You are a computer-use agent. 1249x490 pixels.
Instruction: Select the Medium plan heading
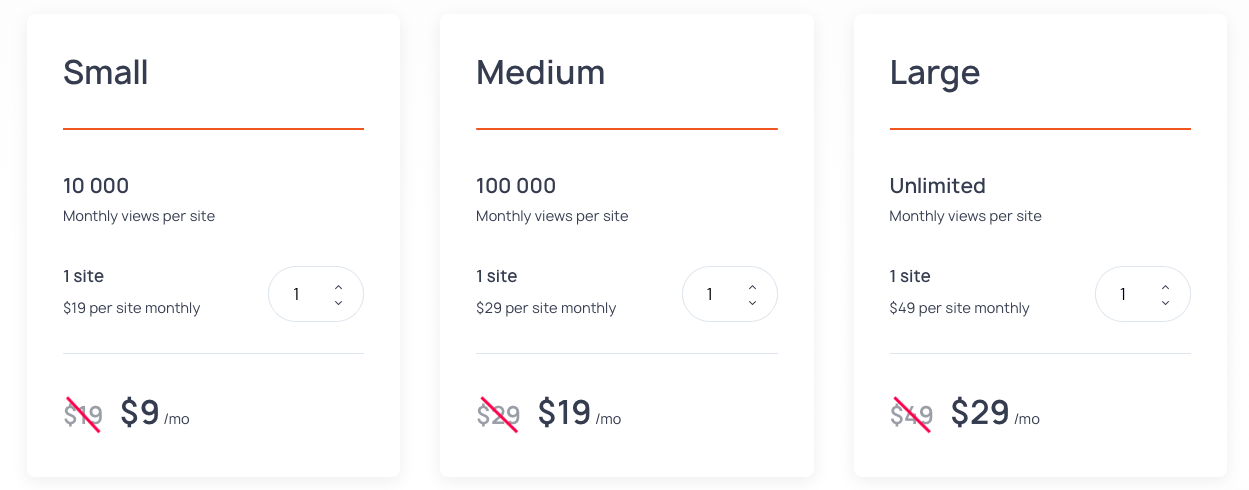[541, 72]
